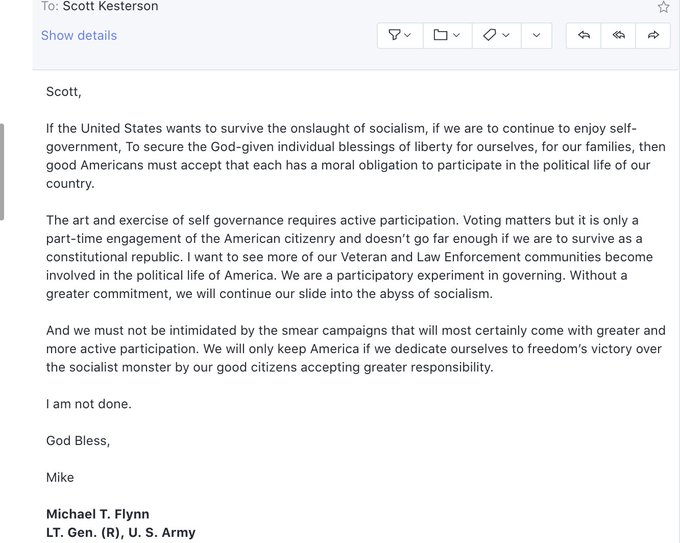Screen dimensions: 680x543
Task: Click the 'LT. Gen. (R), U. S. Army' line
Action: click(x=121, y=532)
